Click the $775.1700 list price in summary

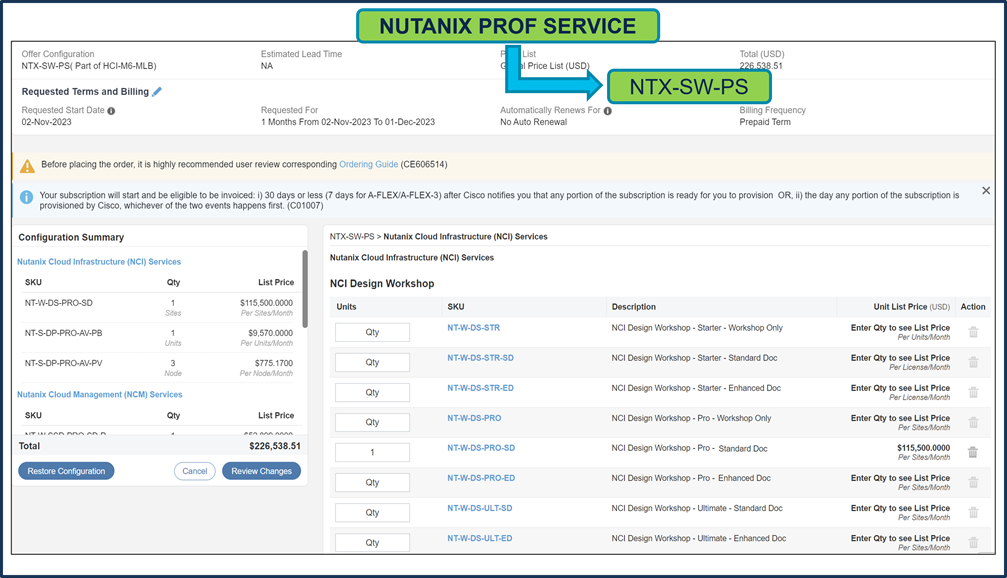click(x=274, y=363)
